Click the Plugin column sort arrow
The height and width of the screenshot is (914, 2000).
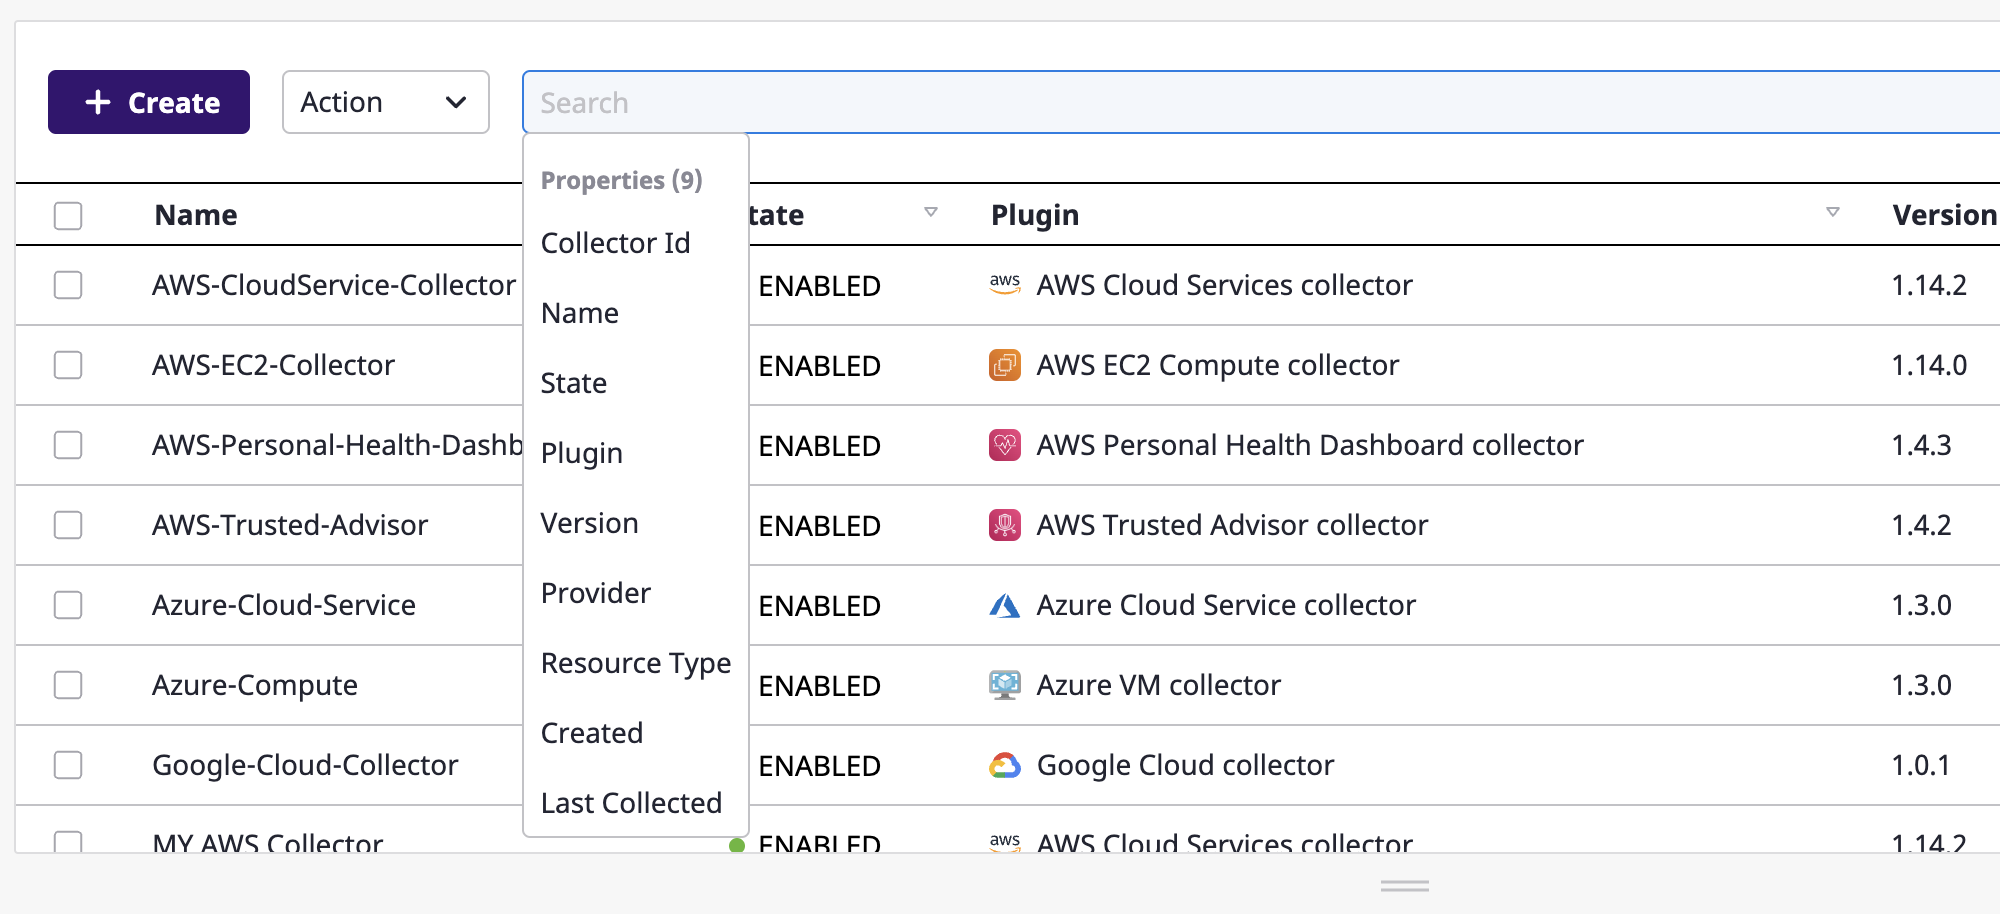(1833, 212)
